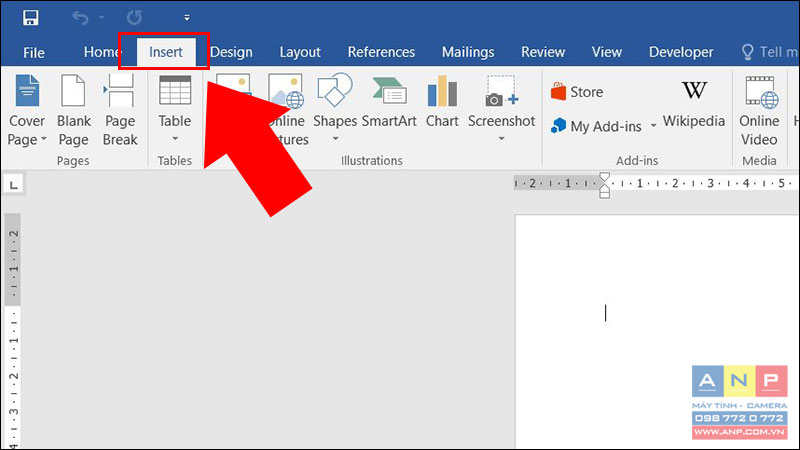Viewport: 800px width, 450px height.
Task: Switch to the Design tab
Action: pos(231,52)
